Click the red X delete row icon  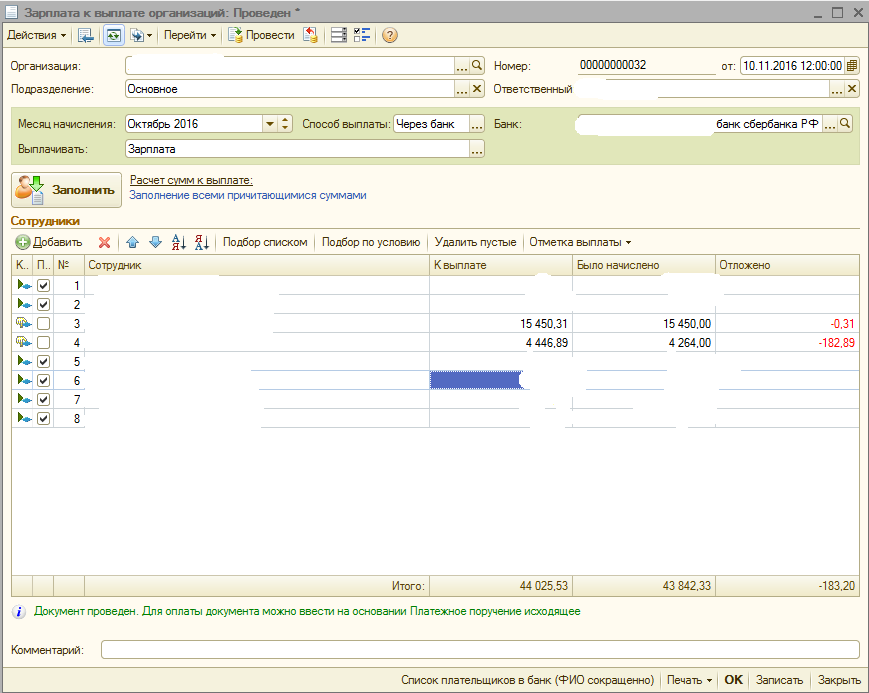point(104,242)
